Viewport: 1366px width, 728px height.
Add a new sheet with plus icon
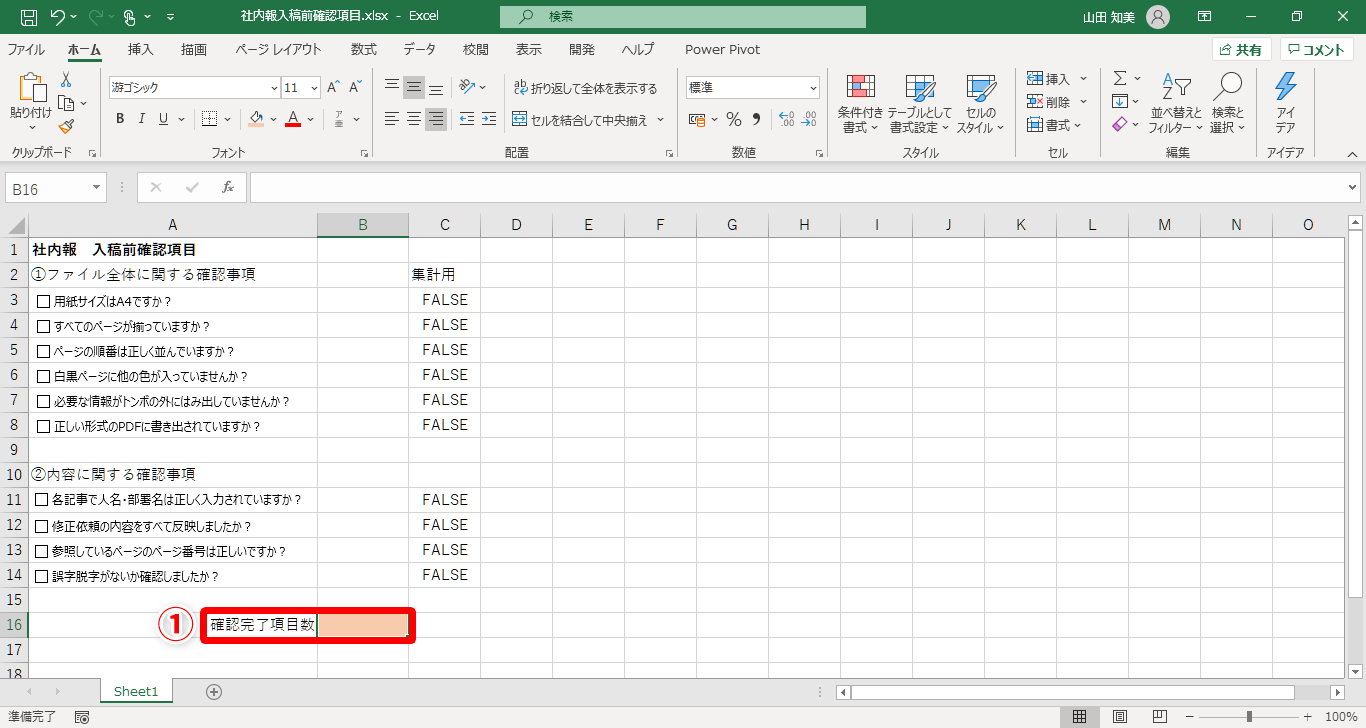coord(214,691)
